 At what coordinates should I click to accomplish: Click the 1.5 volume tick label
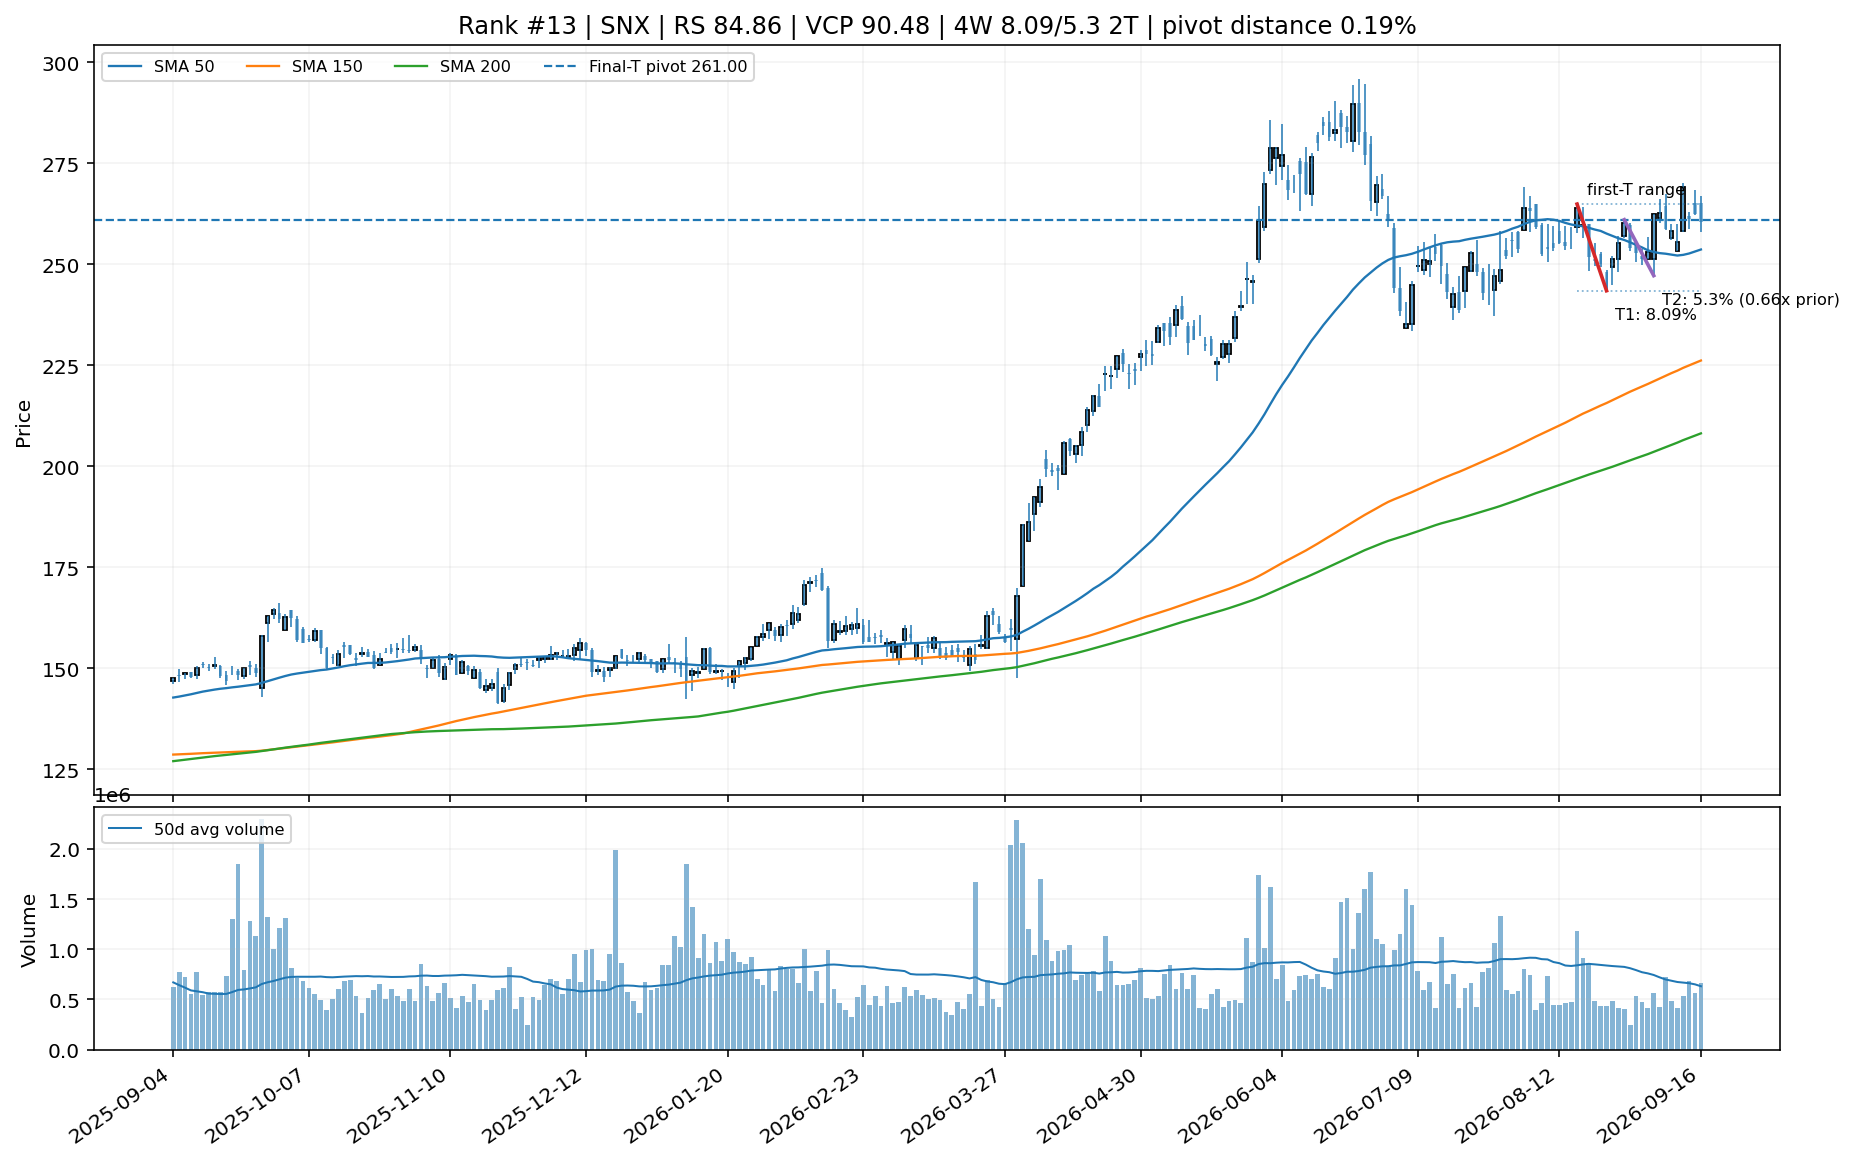click(x=66, y=900)
